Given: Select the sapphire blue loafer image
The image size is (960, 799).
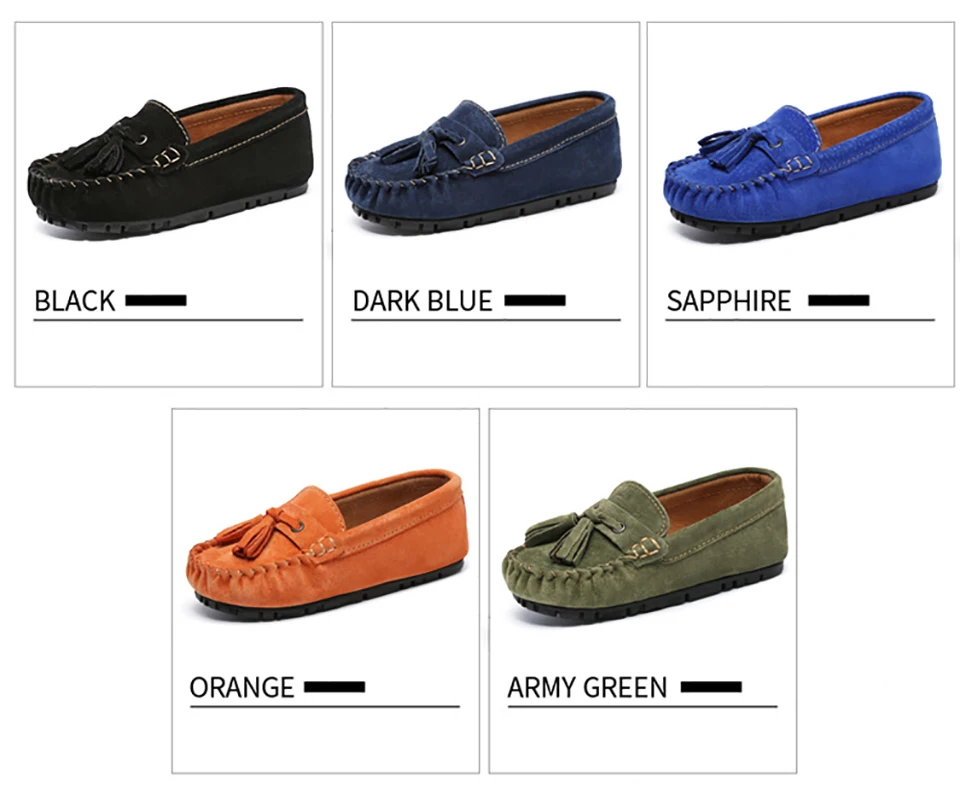Looking at the screenshot, I should point(802,166).
